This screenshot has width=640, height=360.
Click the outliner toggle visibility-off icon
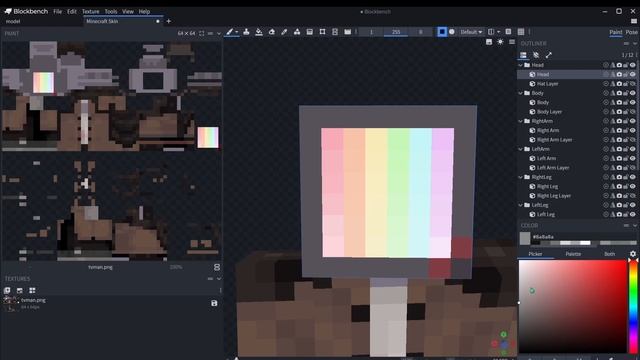[x=536, y=55]
